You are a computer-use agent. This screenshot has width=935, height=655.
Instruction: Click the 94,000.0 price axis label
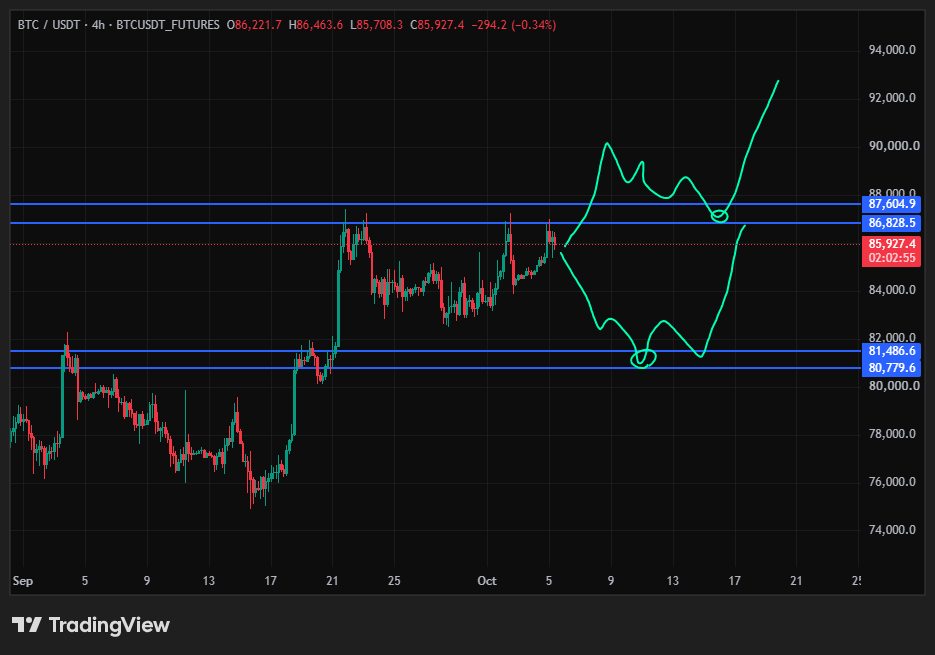coord(892,50)
